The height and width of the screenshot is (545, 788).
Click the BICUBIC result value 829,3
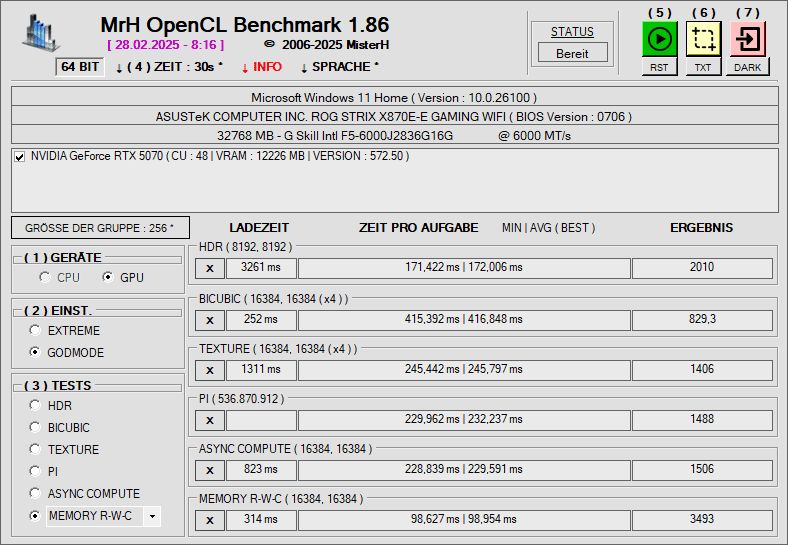(x=702, y=320)
